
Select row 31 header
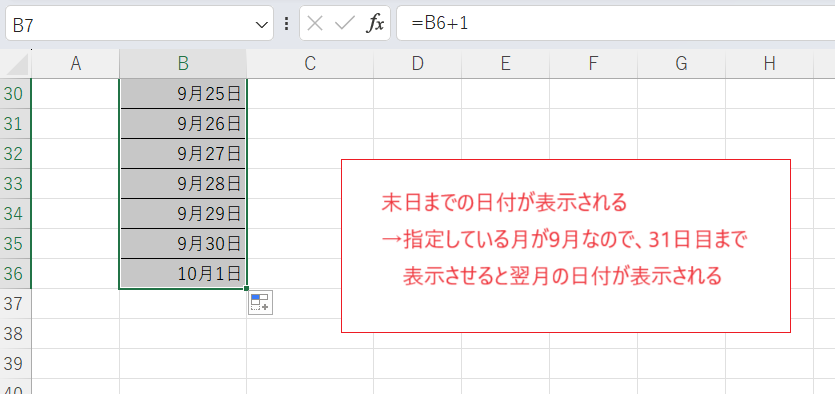pos(15,124)
